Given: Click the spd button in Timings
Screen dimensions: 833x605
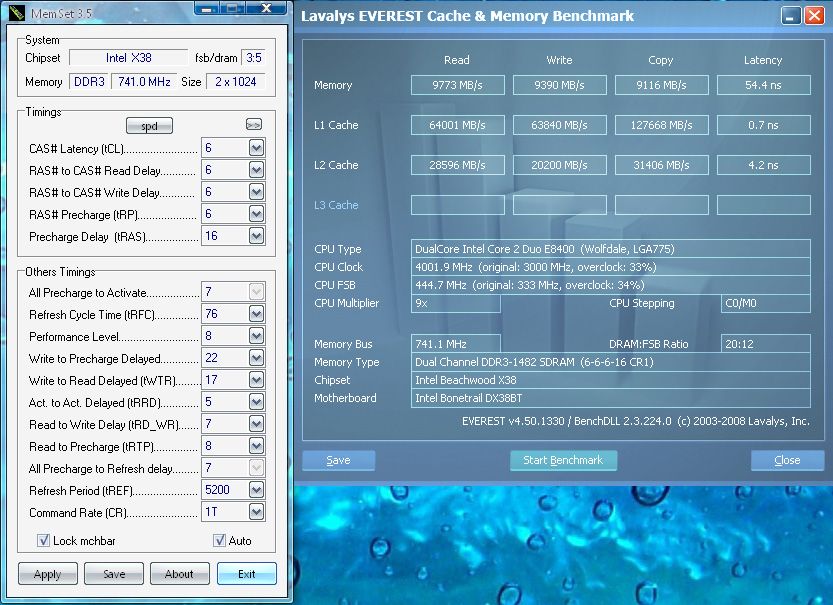Looking at the screenshot, I should tap(149, 126).
